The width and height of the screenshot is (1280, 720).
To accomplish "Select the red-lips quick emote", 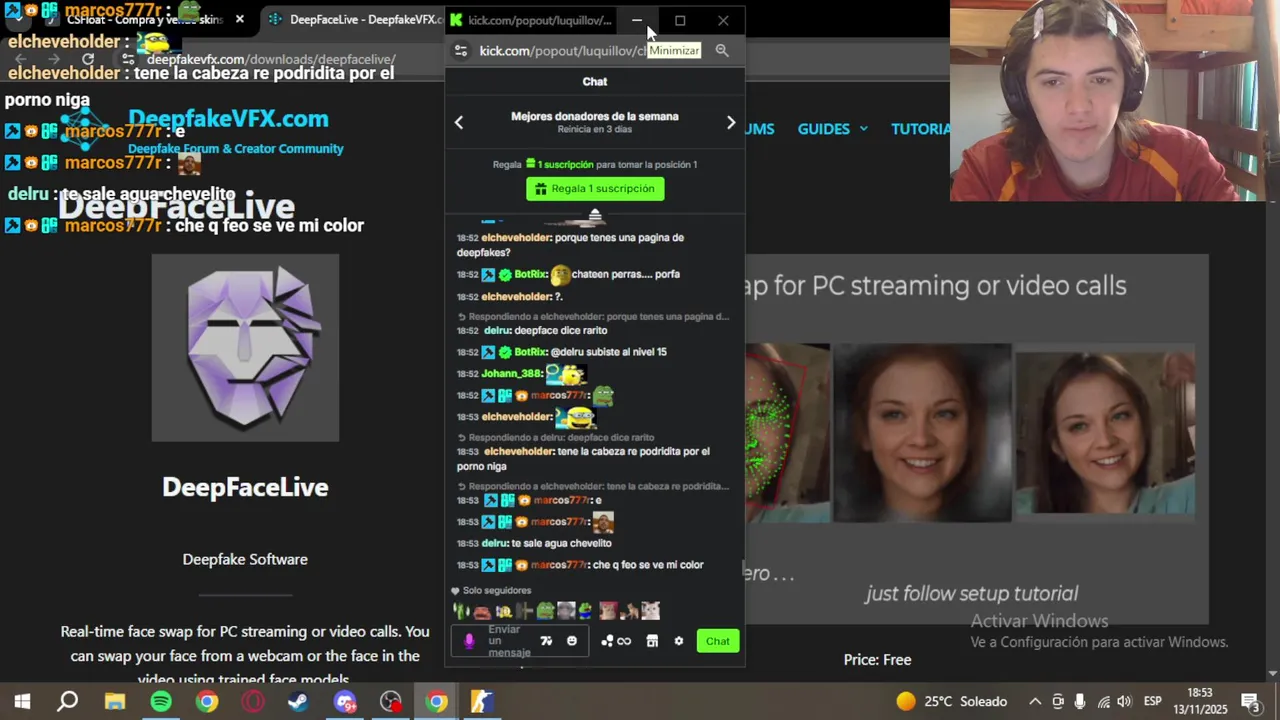I will click(482, 611).
